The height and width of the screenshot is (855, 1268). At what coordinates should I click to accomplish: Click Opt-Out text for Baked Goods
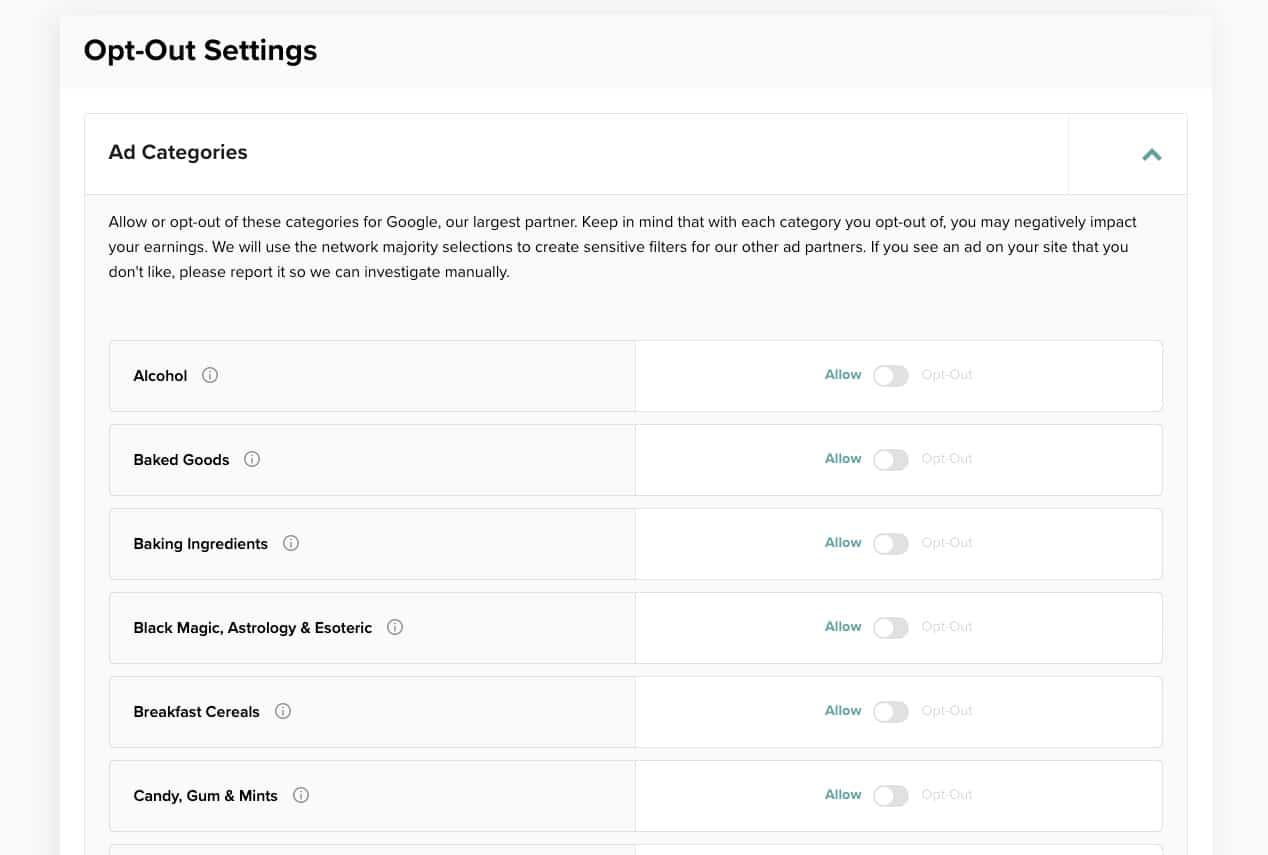tap(946, 458)
